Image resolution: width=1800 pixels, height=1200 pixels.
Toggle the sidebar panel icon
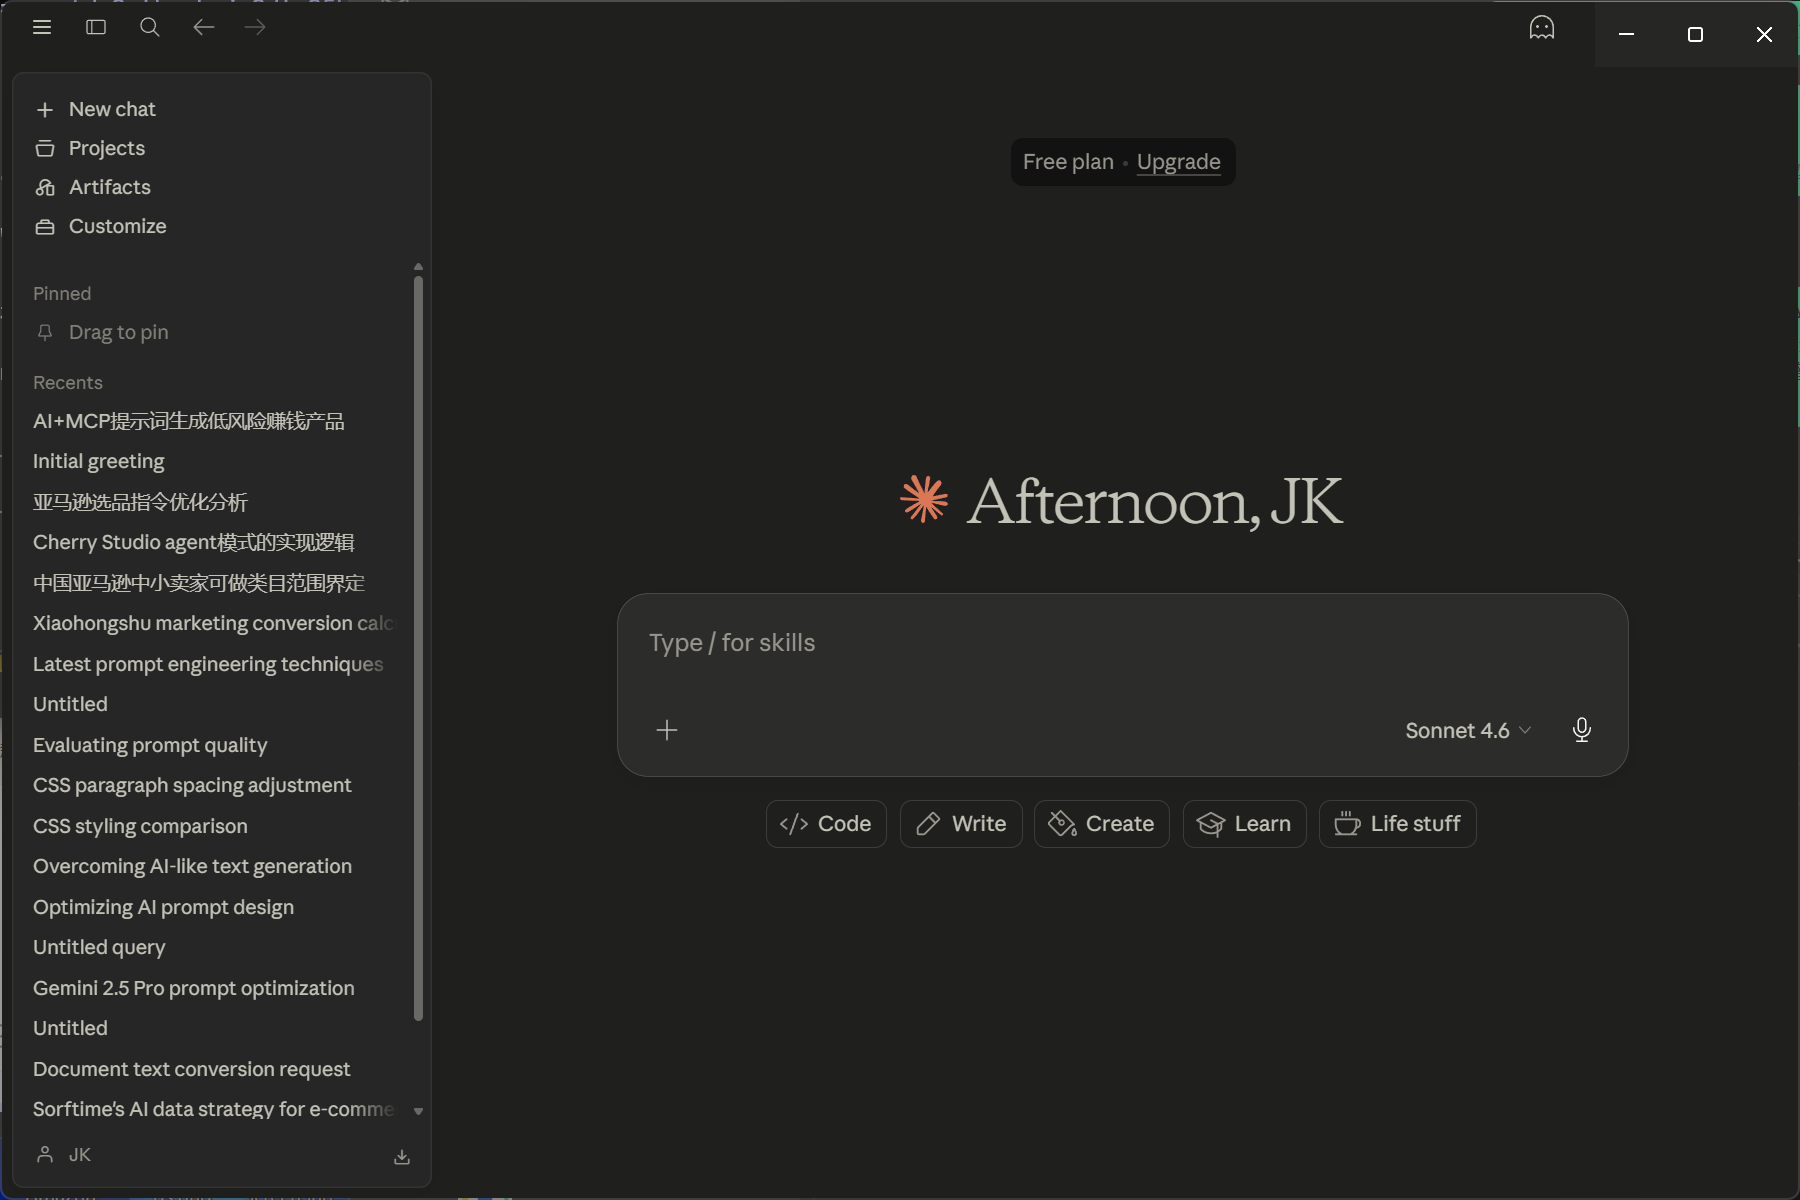click(96, 28)
